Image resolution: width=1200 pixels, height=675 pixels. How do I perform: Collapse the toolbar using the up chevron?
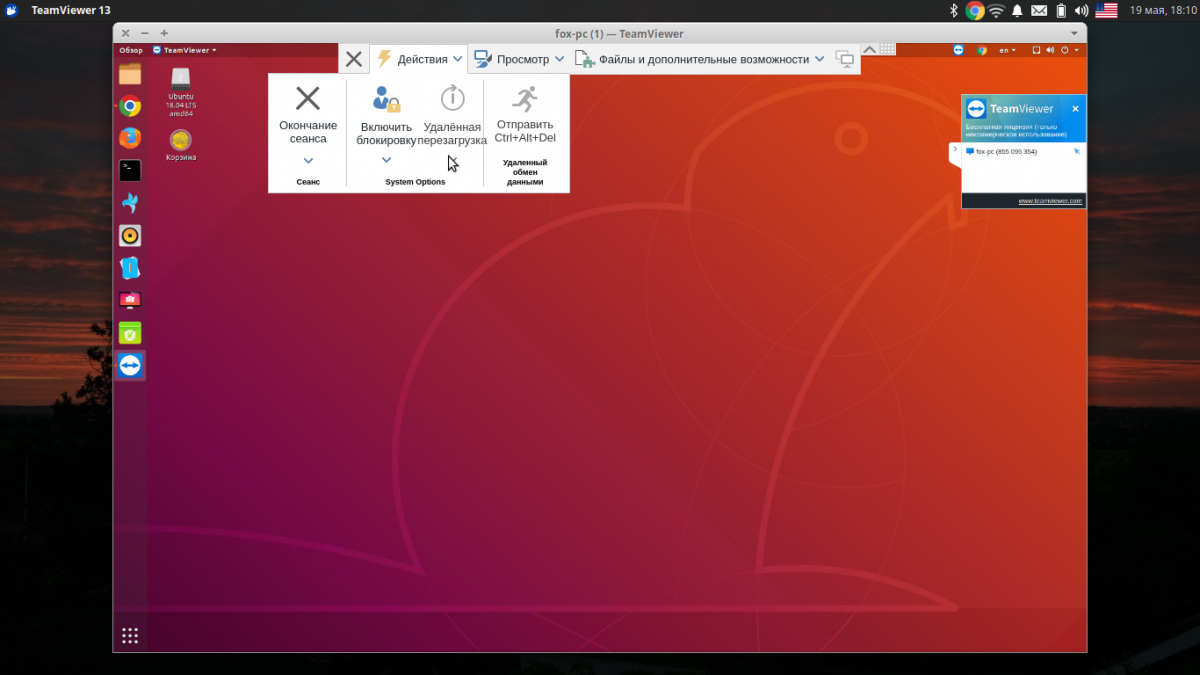(869, 50)
